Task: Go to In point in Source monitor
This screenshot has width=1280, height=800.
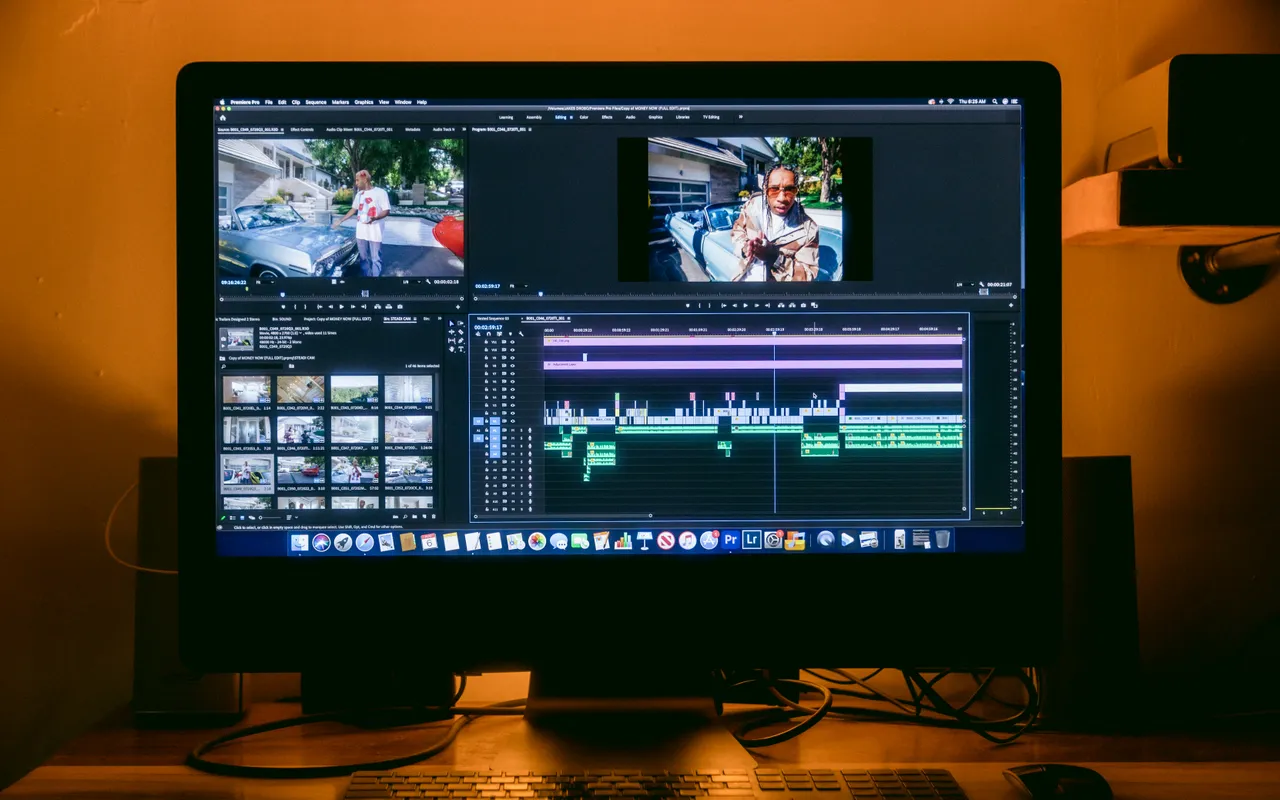Action: 319,307
